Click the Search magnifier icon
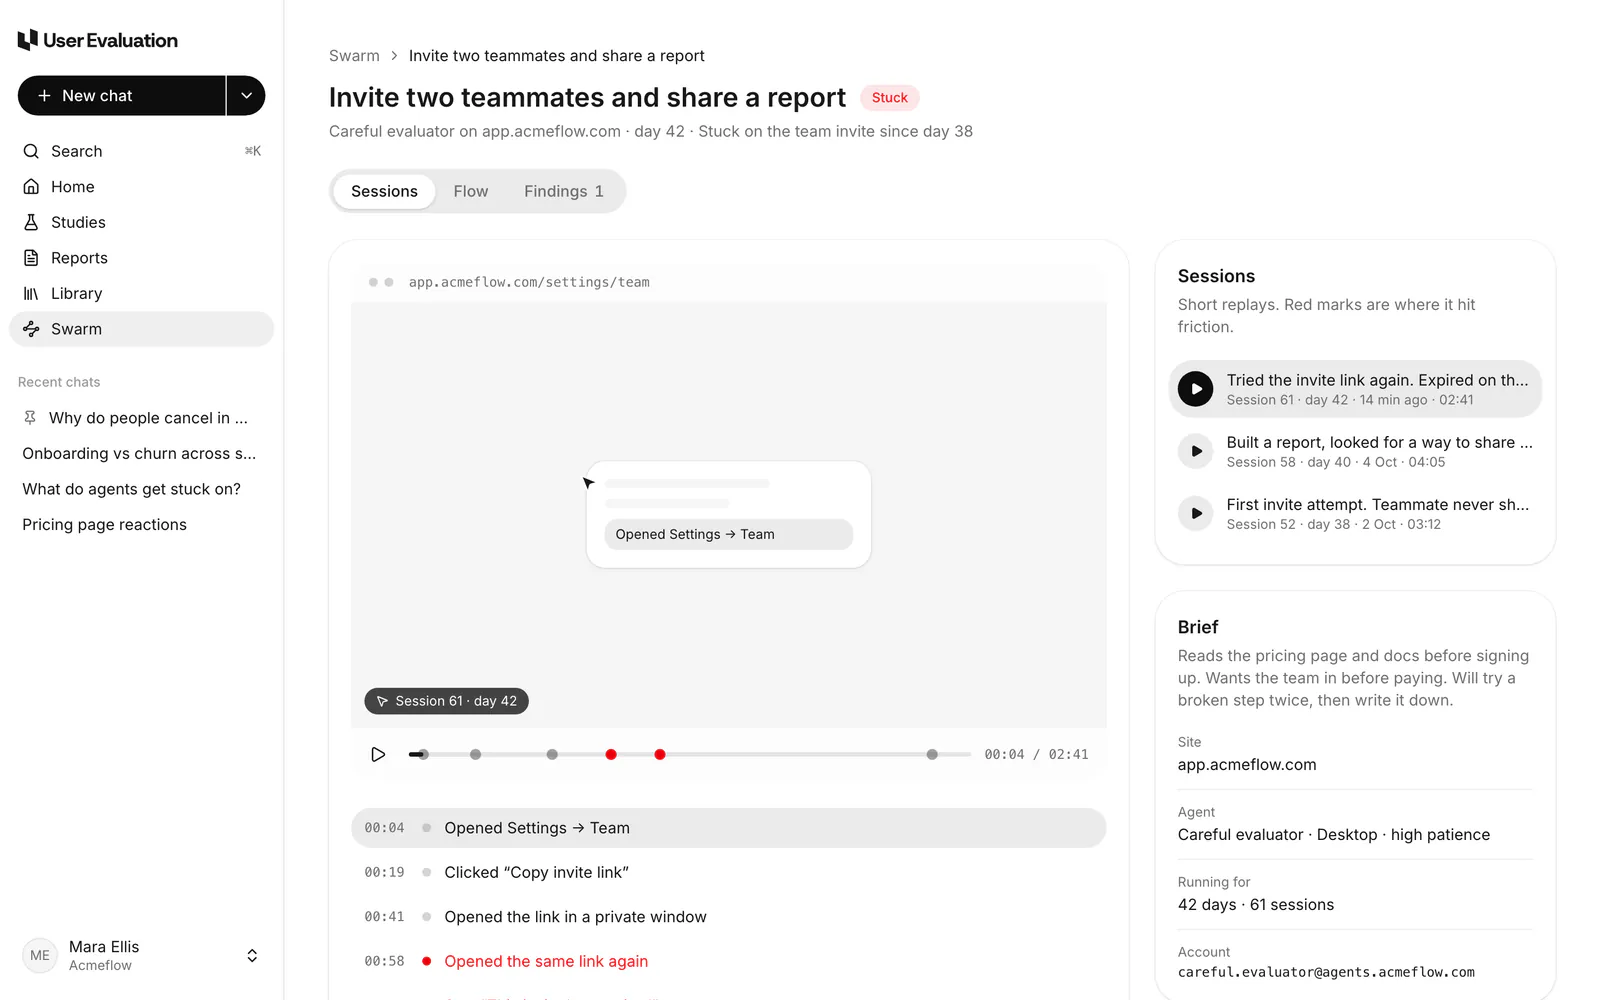 (31, 151)
